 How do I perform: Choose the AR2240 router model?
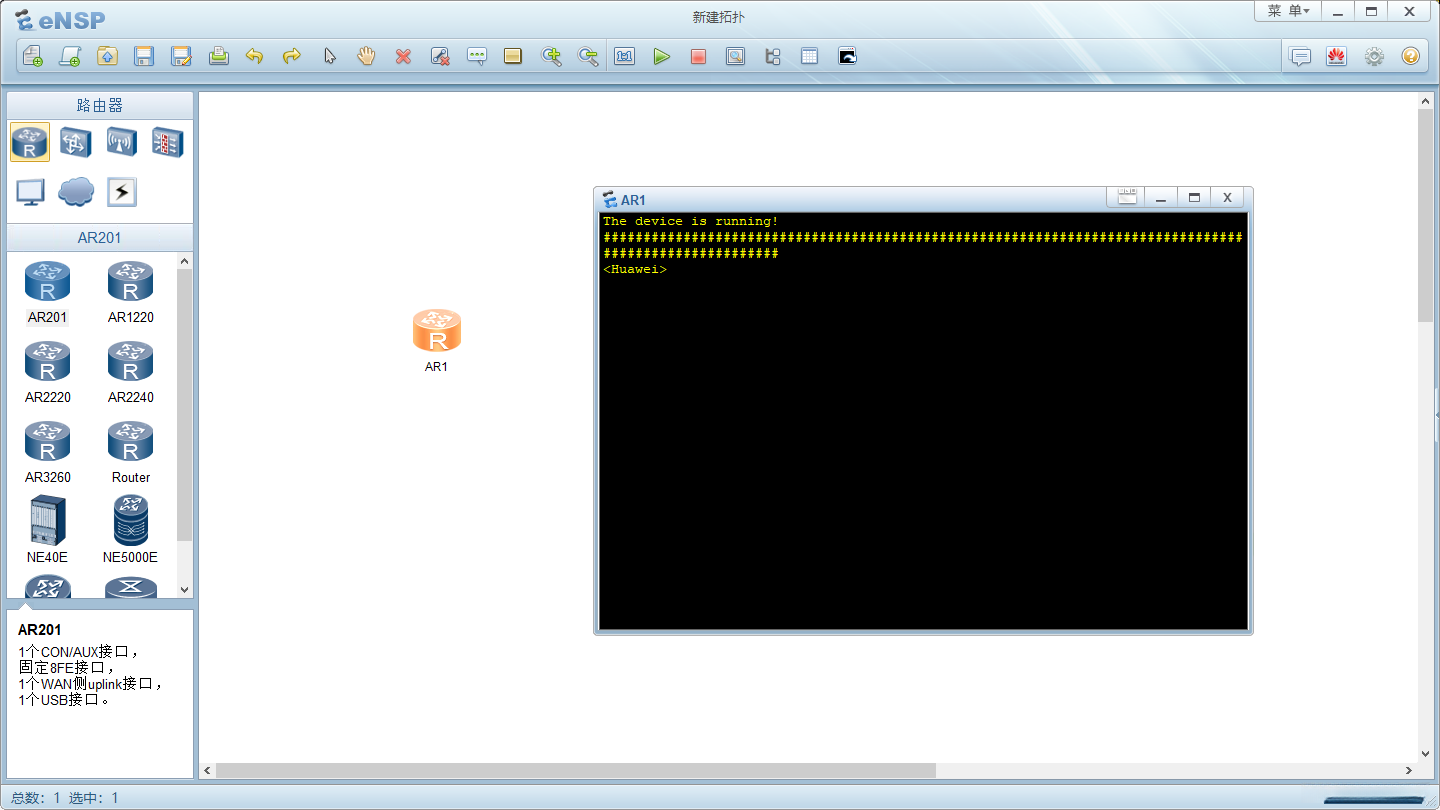coord(131,372)
